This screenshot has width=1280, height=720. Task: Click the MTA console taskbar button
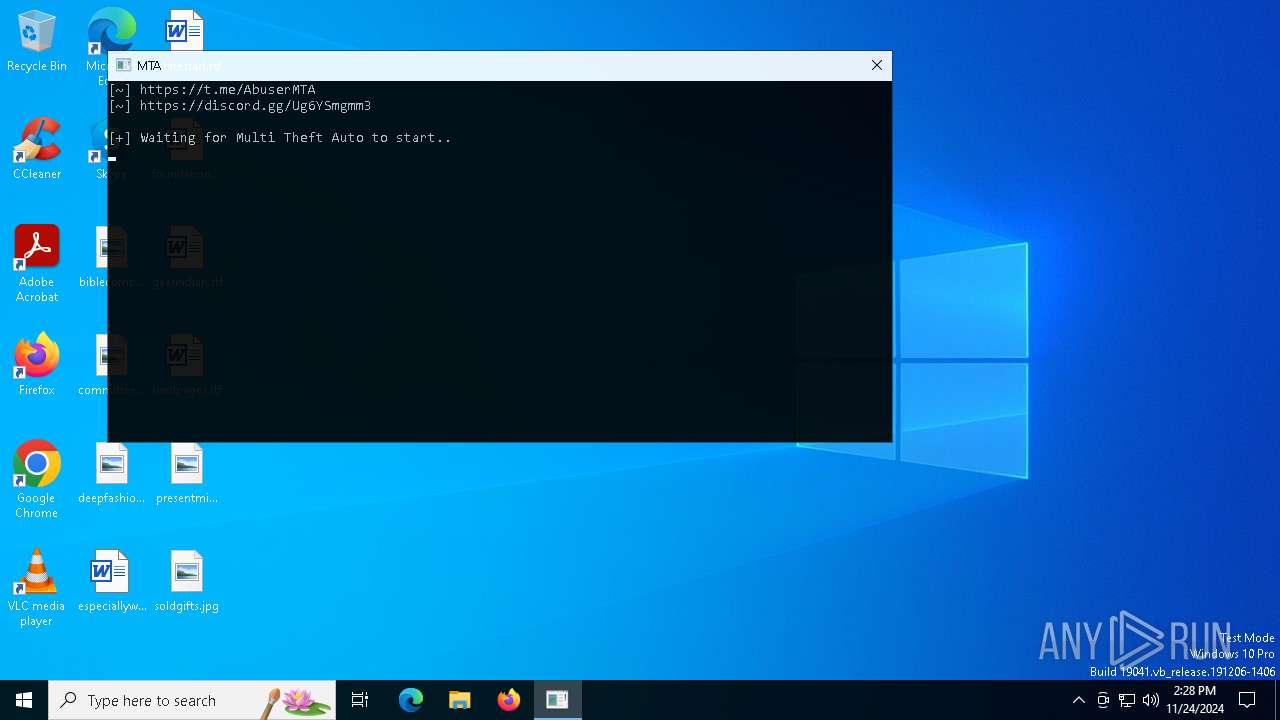pyautogui.click(x=557, y=700)
